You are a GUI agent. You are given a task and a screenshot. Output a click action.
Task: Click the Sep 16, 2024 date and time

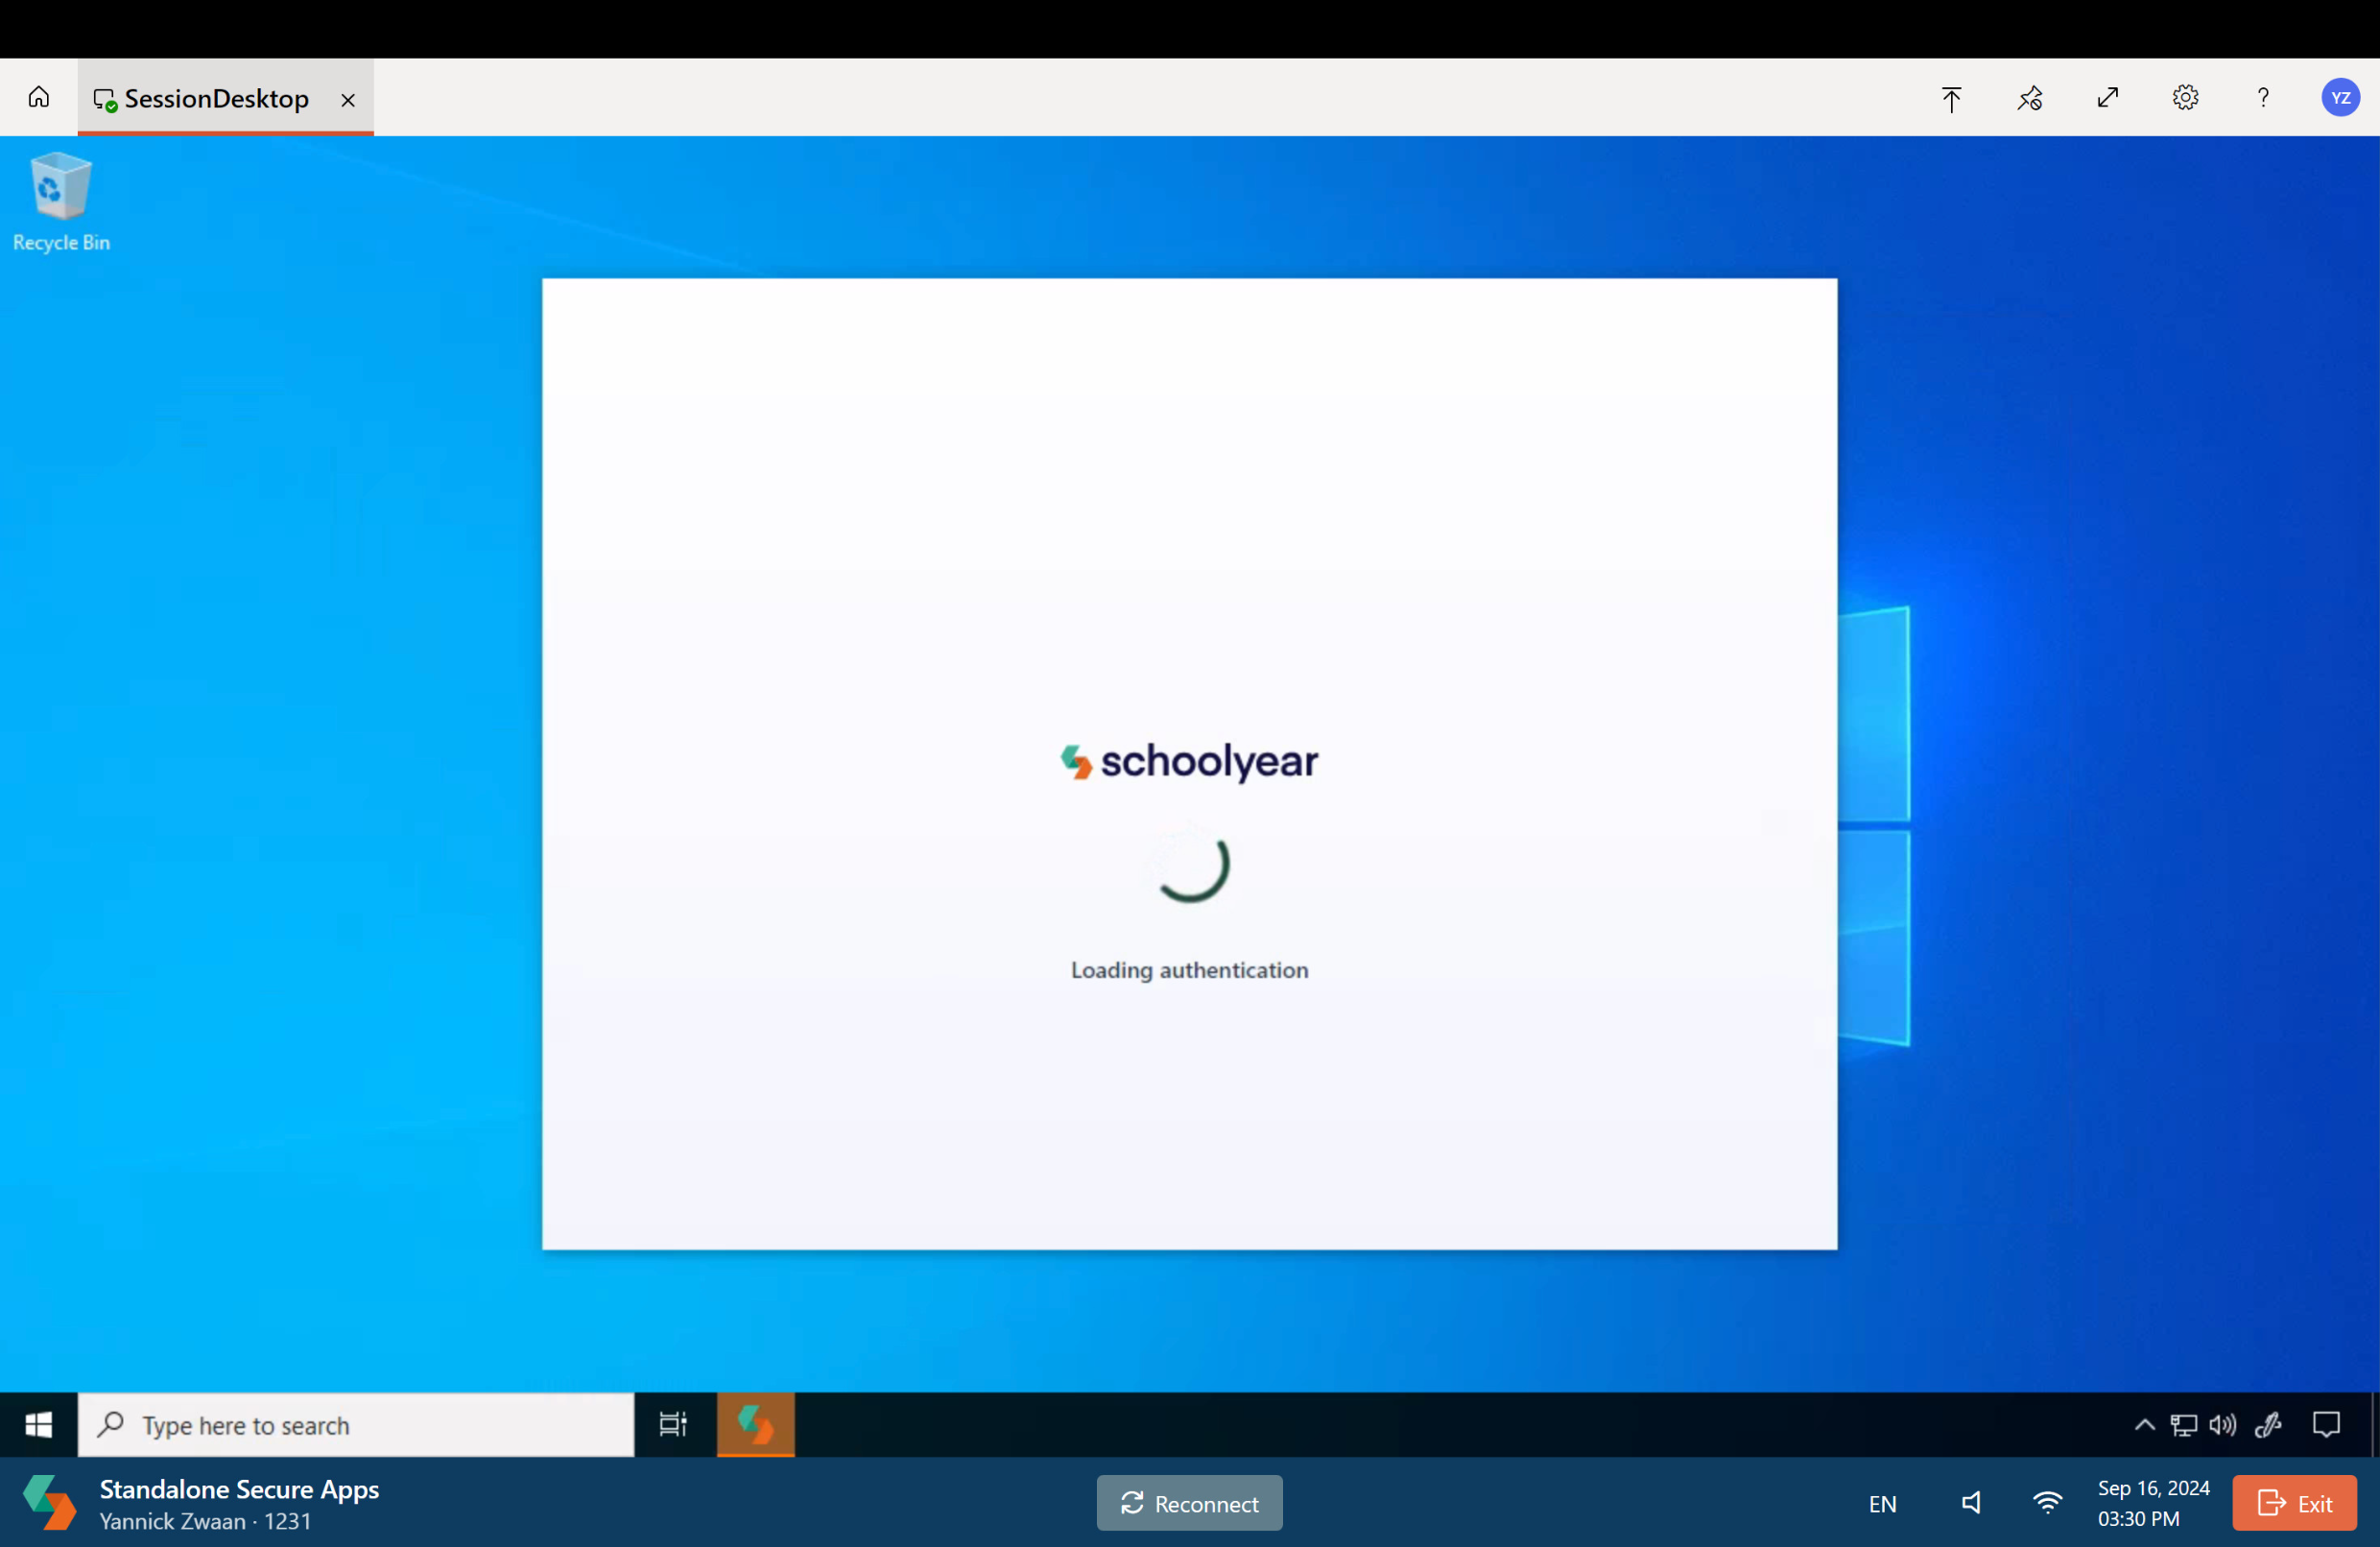coord(2153,1503)
